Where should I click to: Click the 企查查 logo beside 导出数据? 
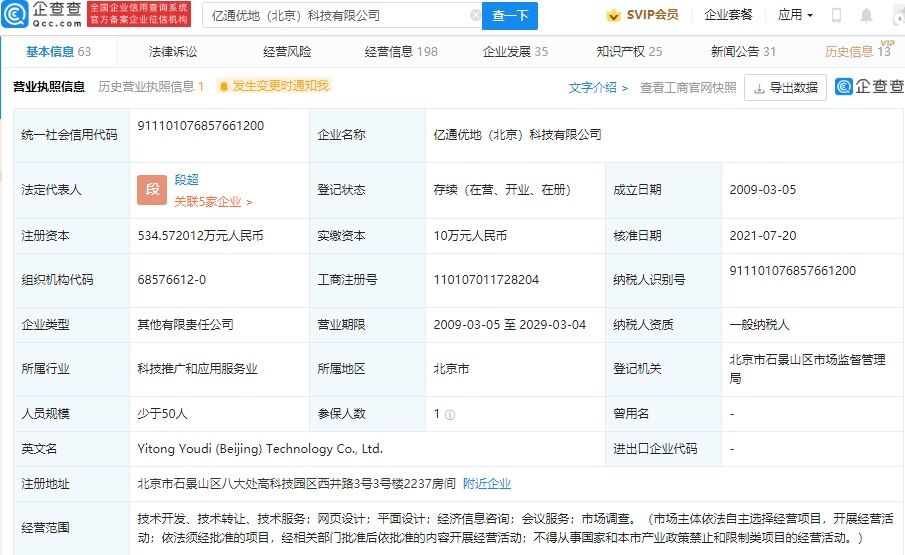869,87
